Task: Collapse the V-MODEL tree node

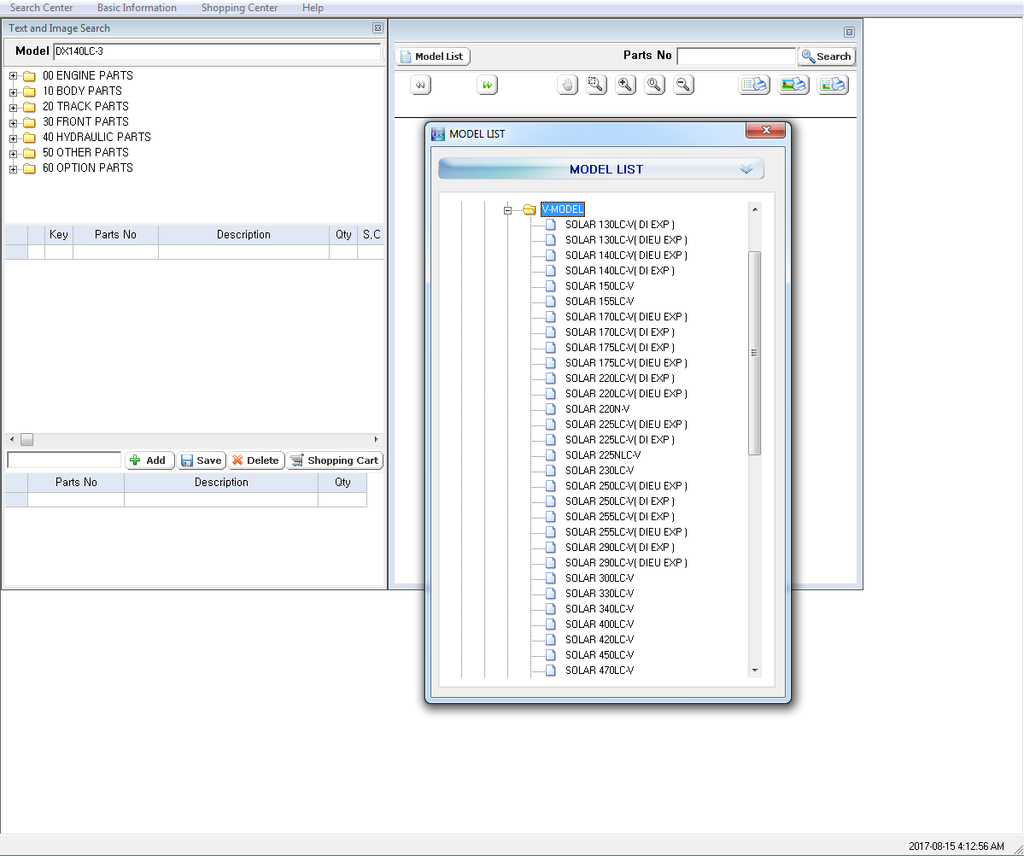Action: 507,210
